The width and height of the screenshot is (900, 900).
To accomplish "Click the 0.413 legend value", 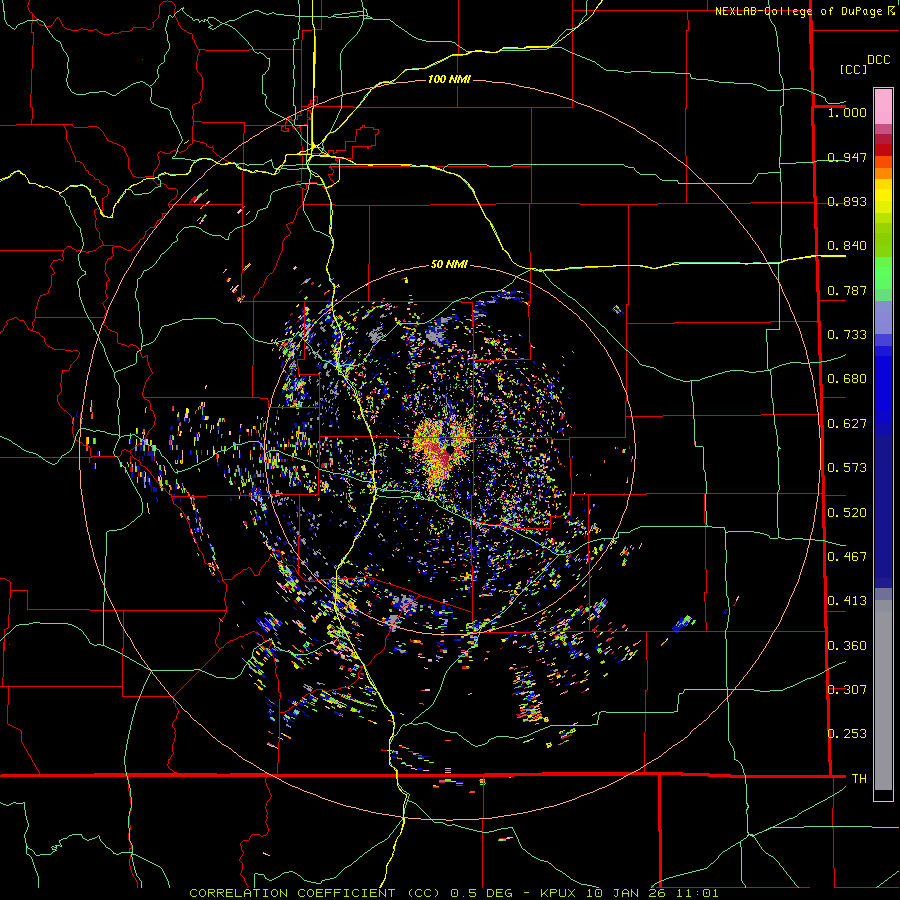I will [x=847, y=601].
